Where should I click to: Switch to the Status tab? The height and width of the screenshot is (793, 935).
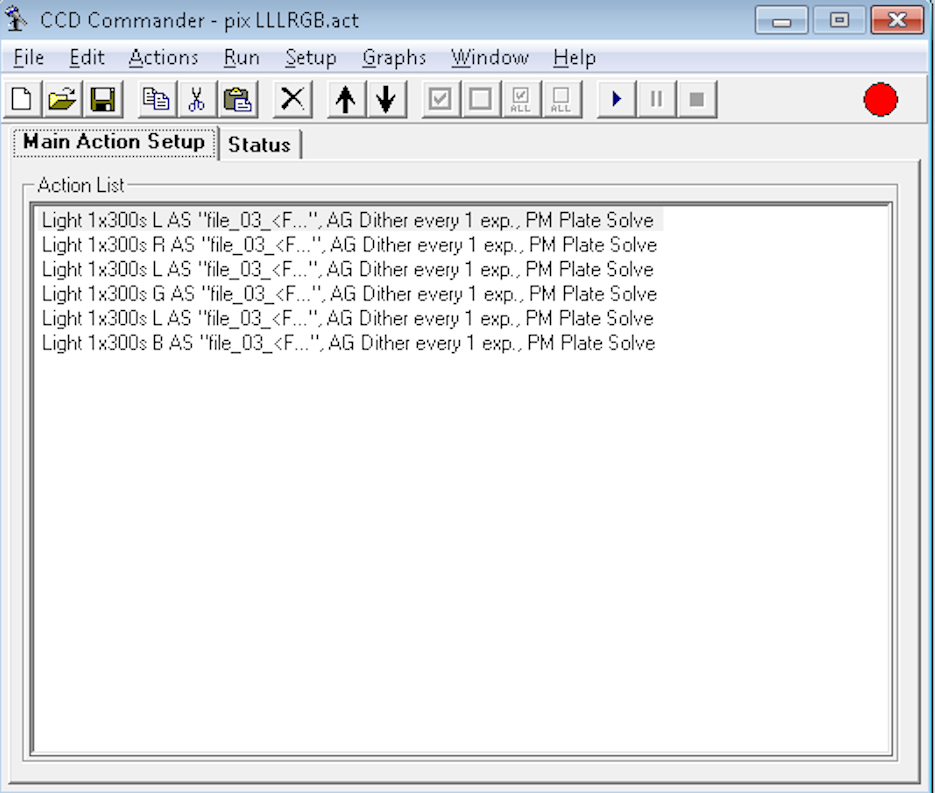point(259,144)
